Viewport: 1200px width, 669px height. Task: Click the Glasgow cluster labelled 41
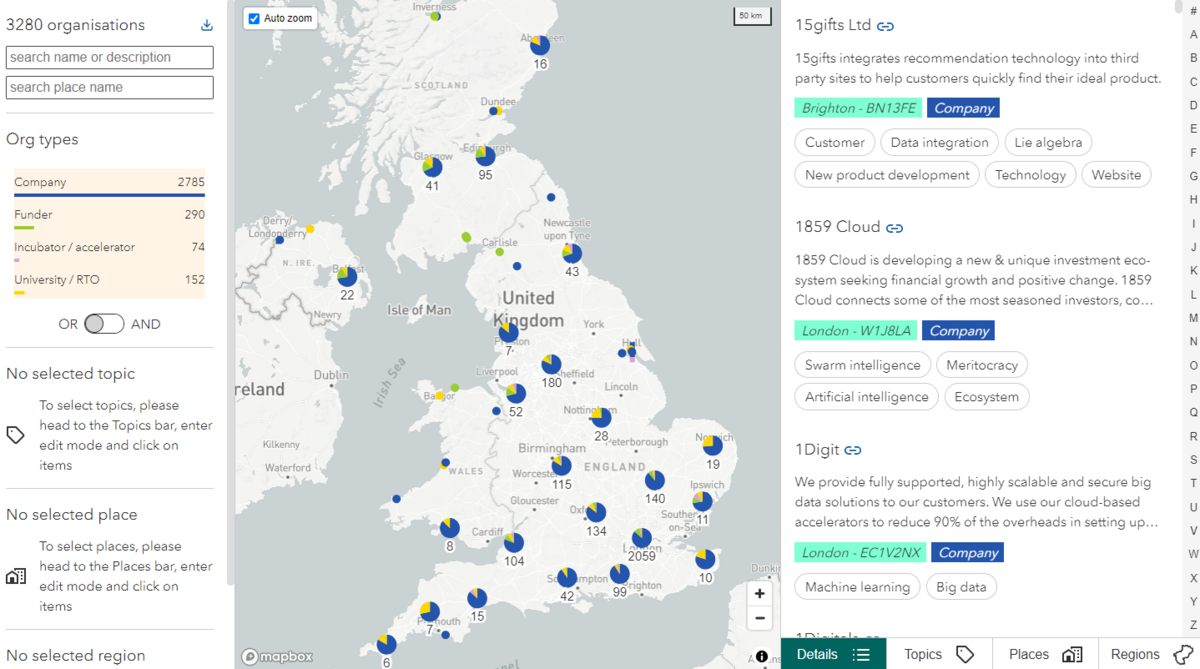click(x=432, y=167)
